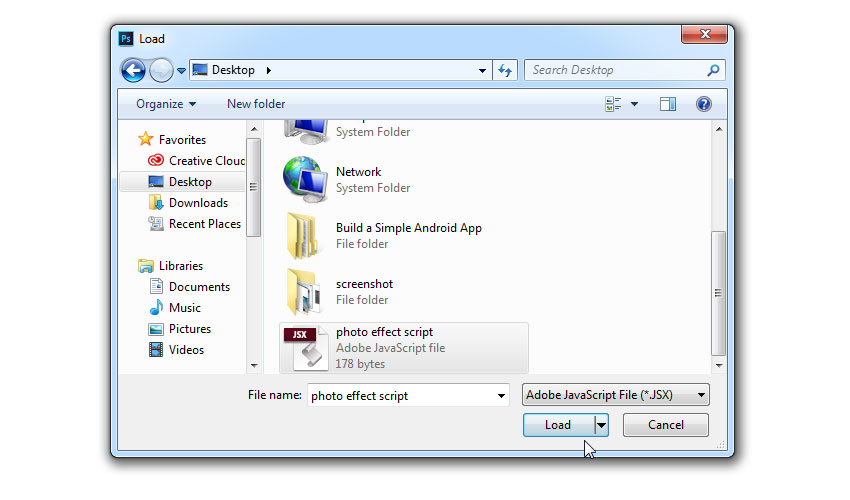Select Favorites in the navigation pane
The width and height of the screenshot is (850, 500).
coord(182,139)
